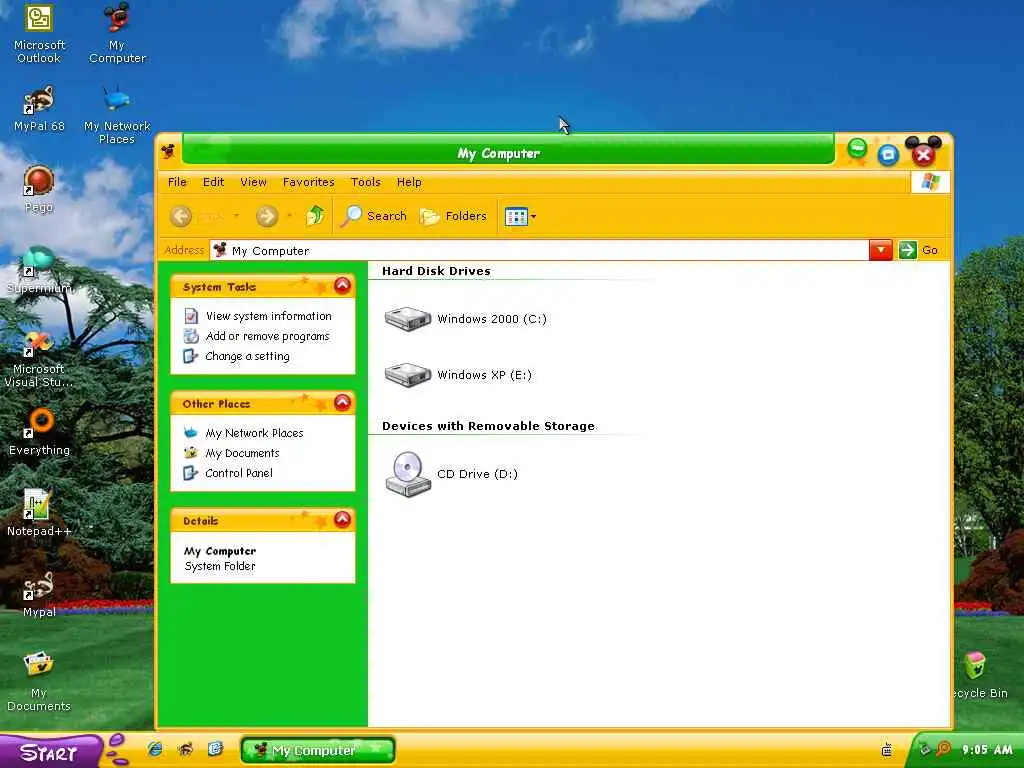The width and height of the screenshot is (1024, 768).
Task: Open Notepad++ desktop shortcut
Action: point(39,513)
